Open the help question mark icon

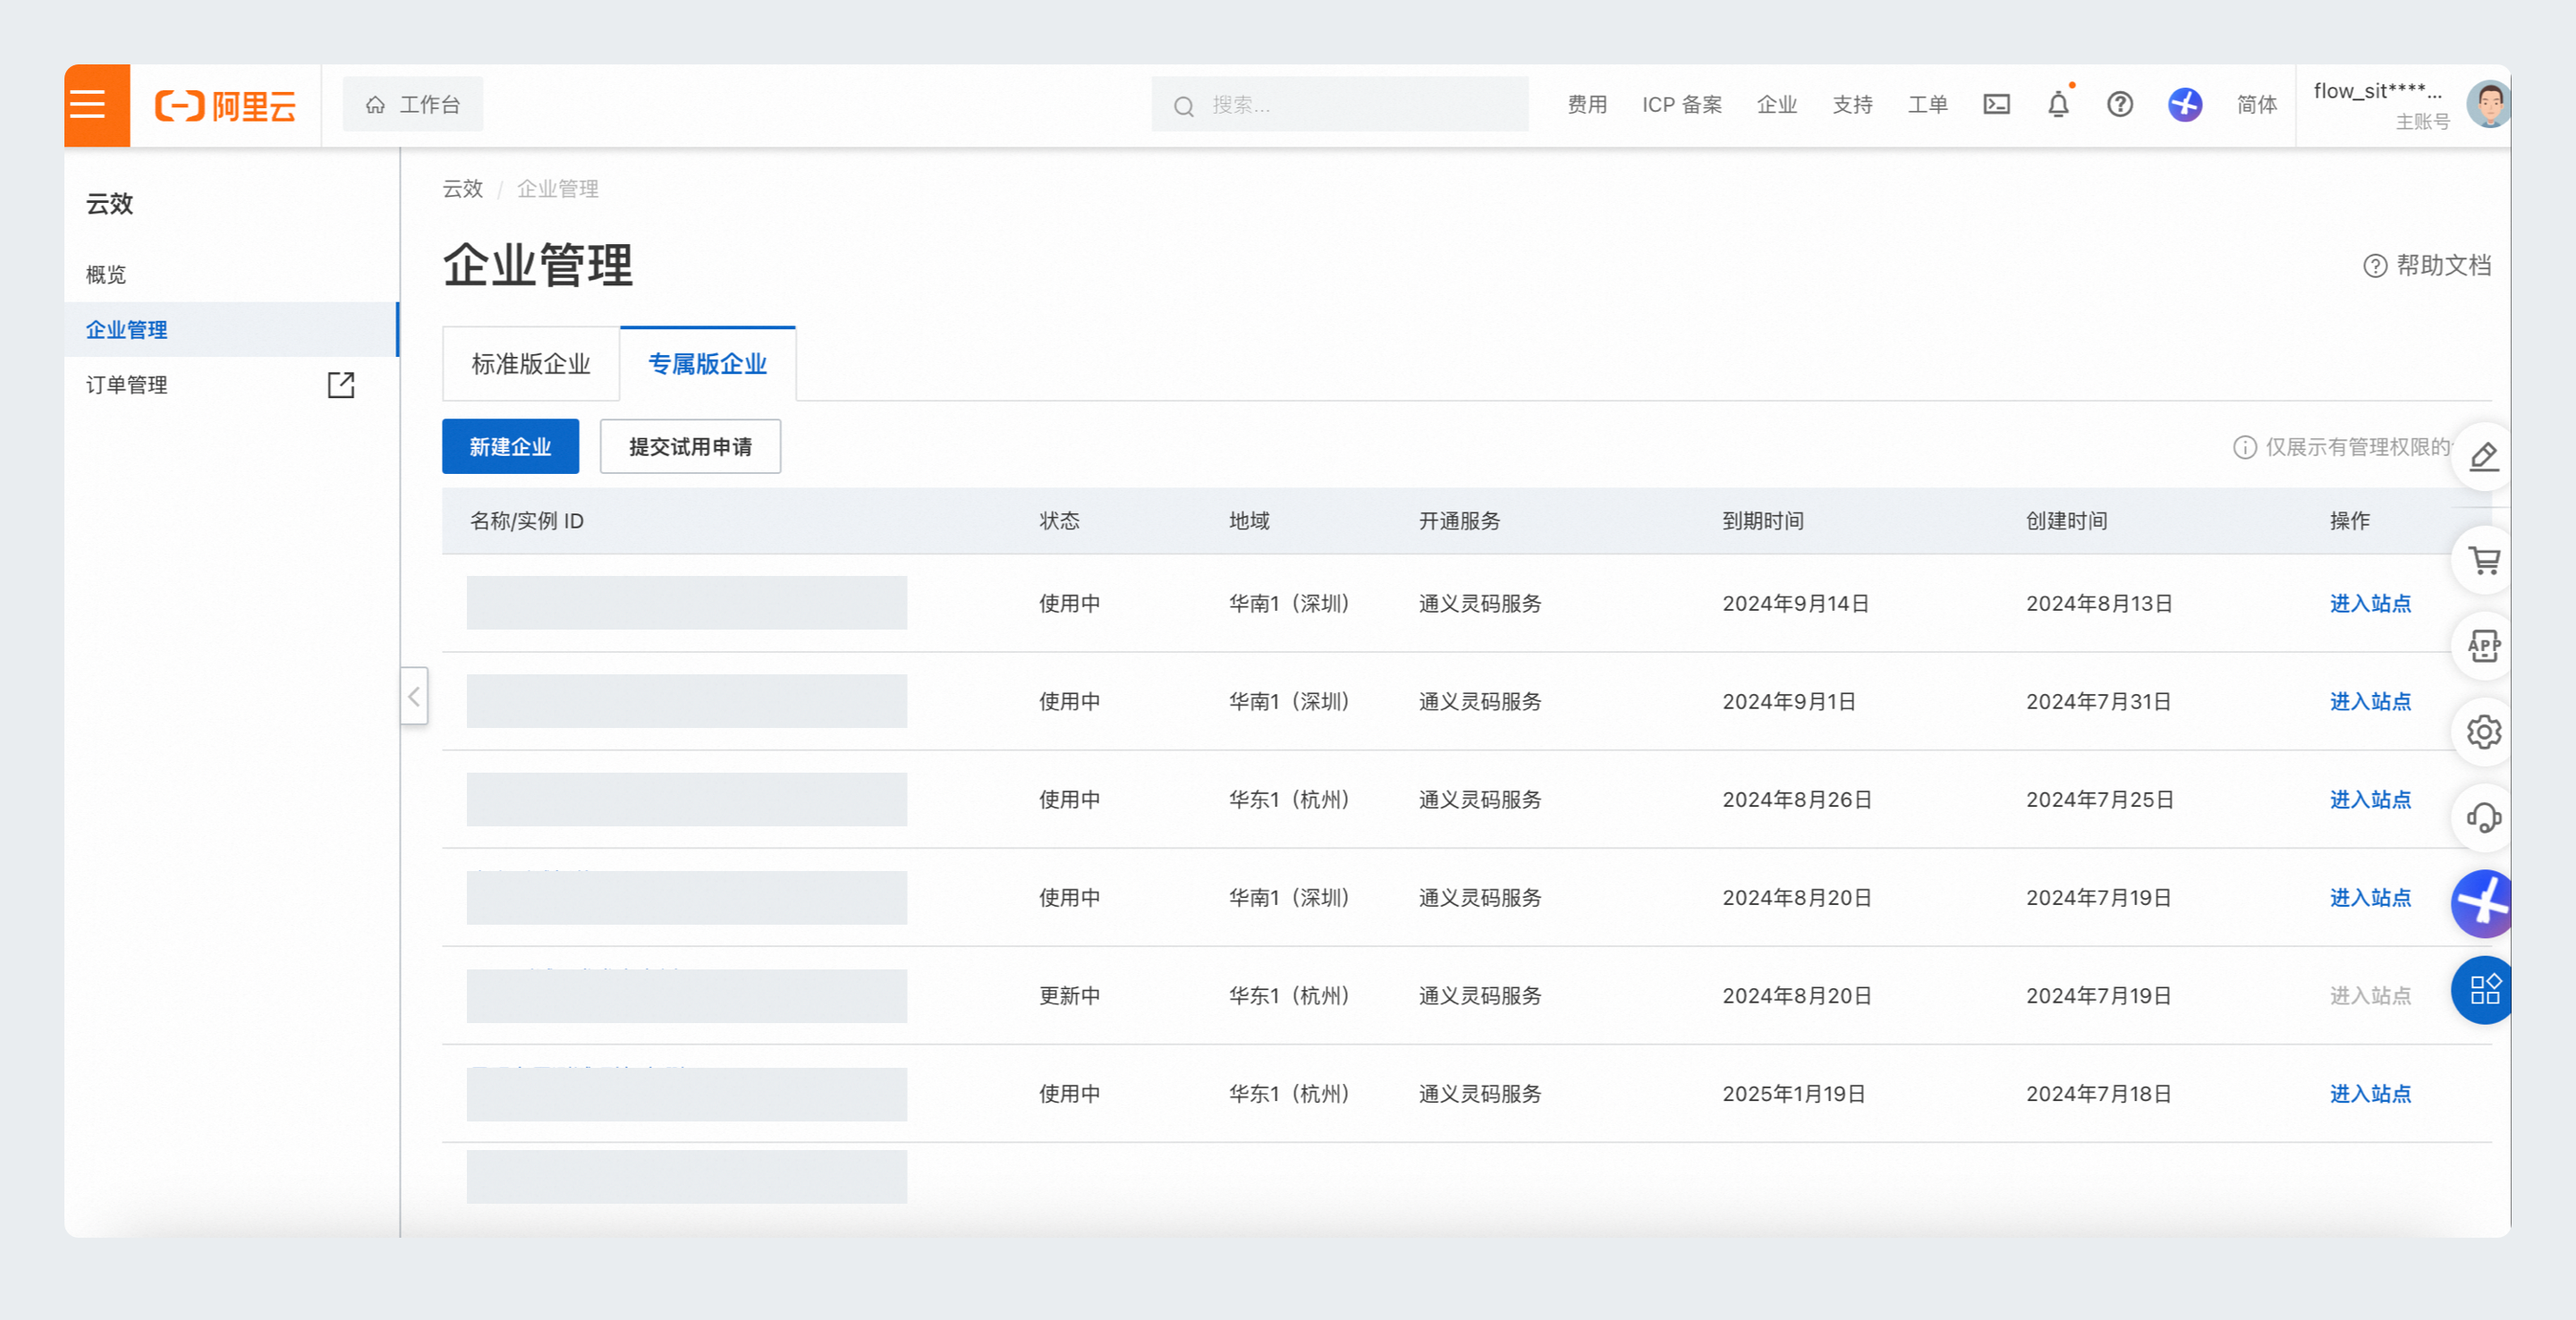2119,104
